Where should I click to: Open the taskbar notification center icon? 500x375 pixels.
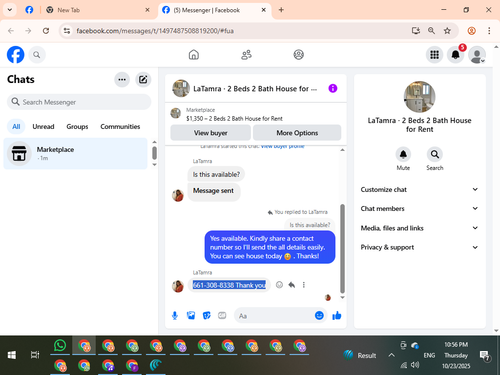click(484, 356)
